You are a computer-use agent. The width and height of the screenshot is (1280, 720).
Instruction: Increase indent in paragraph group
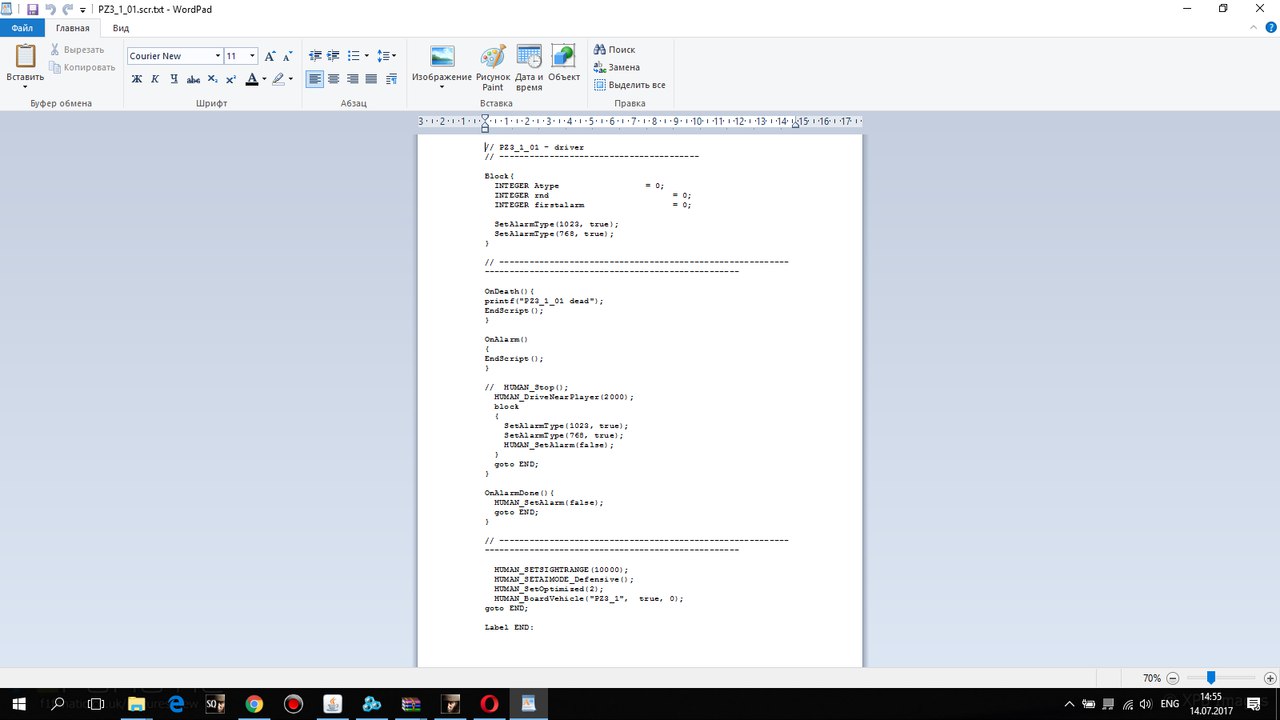coord(334,56)
